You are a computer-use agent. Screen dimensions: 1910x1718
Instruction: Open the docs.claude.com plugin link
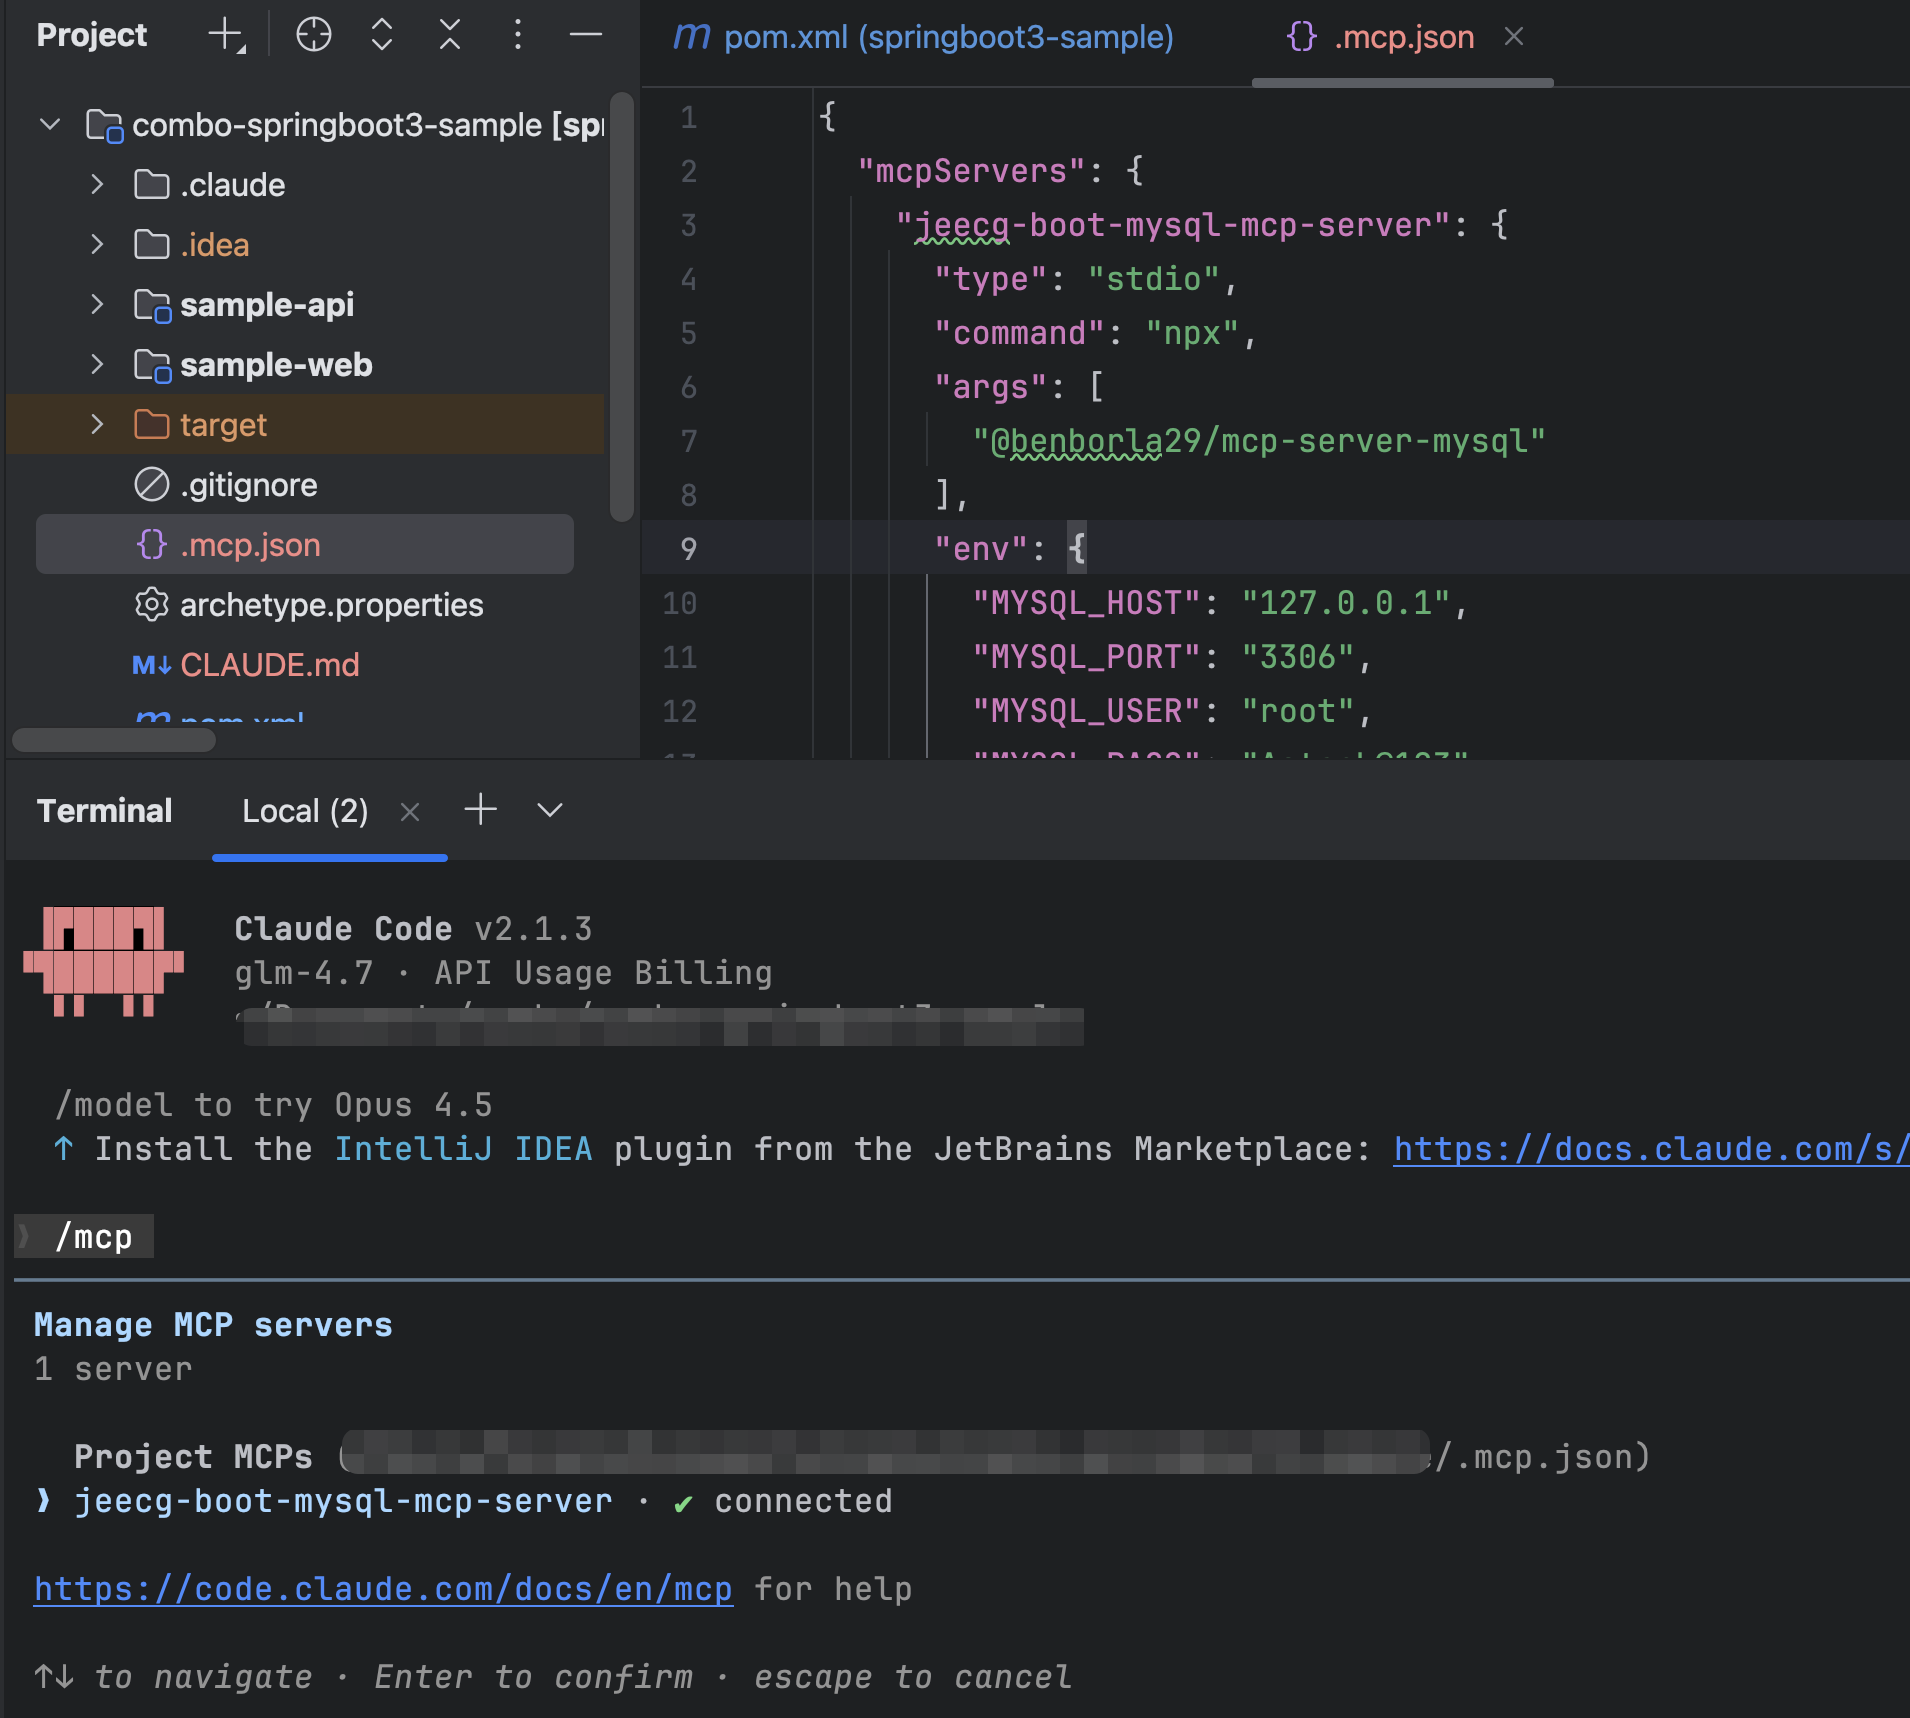point(1650,1149)
